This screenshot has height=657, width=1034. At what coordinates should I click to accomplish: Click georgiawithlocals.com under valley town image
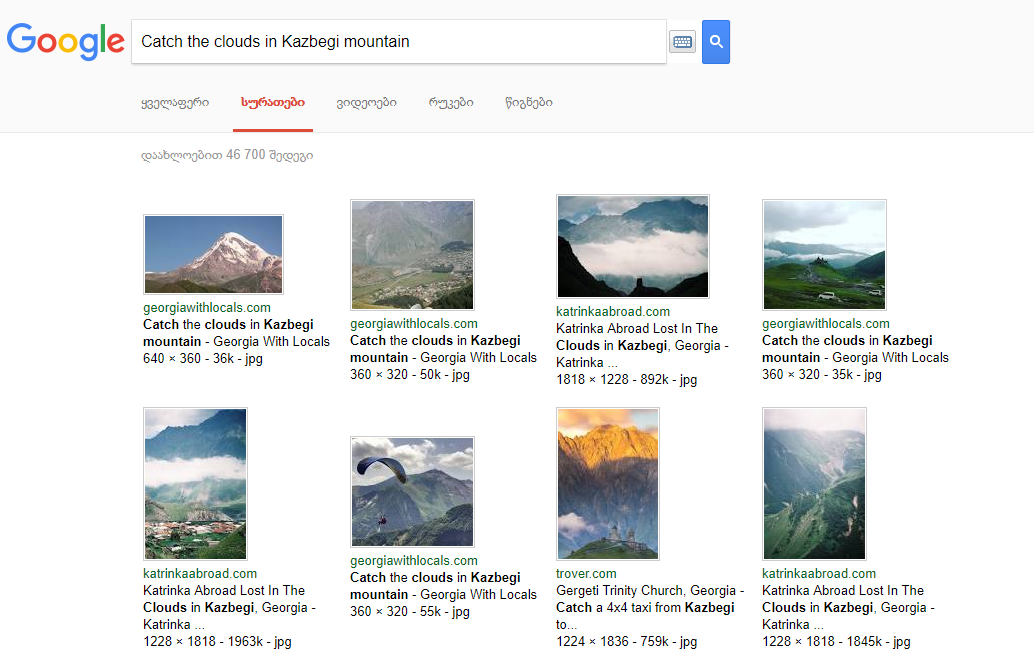pos(414,324)
